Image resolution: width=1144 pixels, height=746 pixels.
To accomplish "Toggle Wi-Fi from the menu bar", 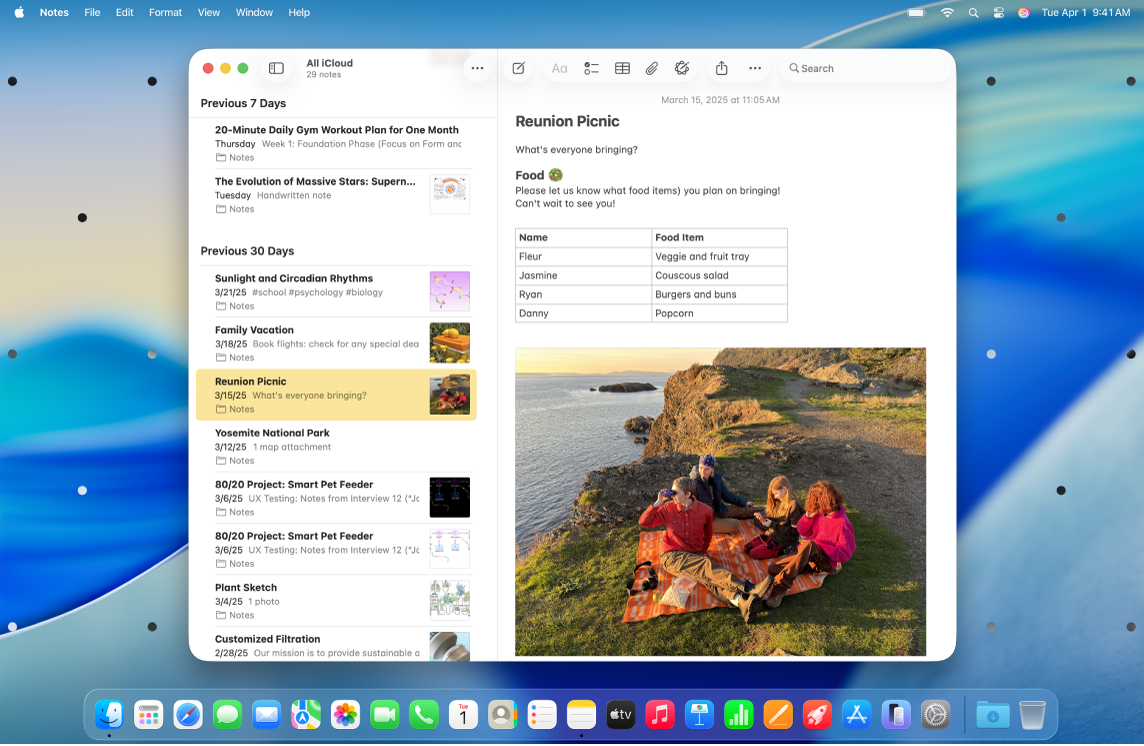I will (x=947, y=12).
